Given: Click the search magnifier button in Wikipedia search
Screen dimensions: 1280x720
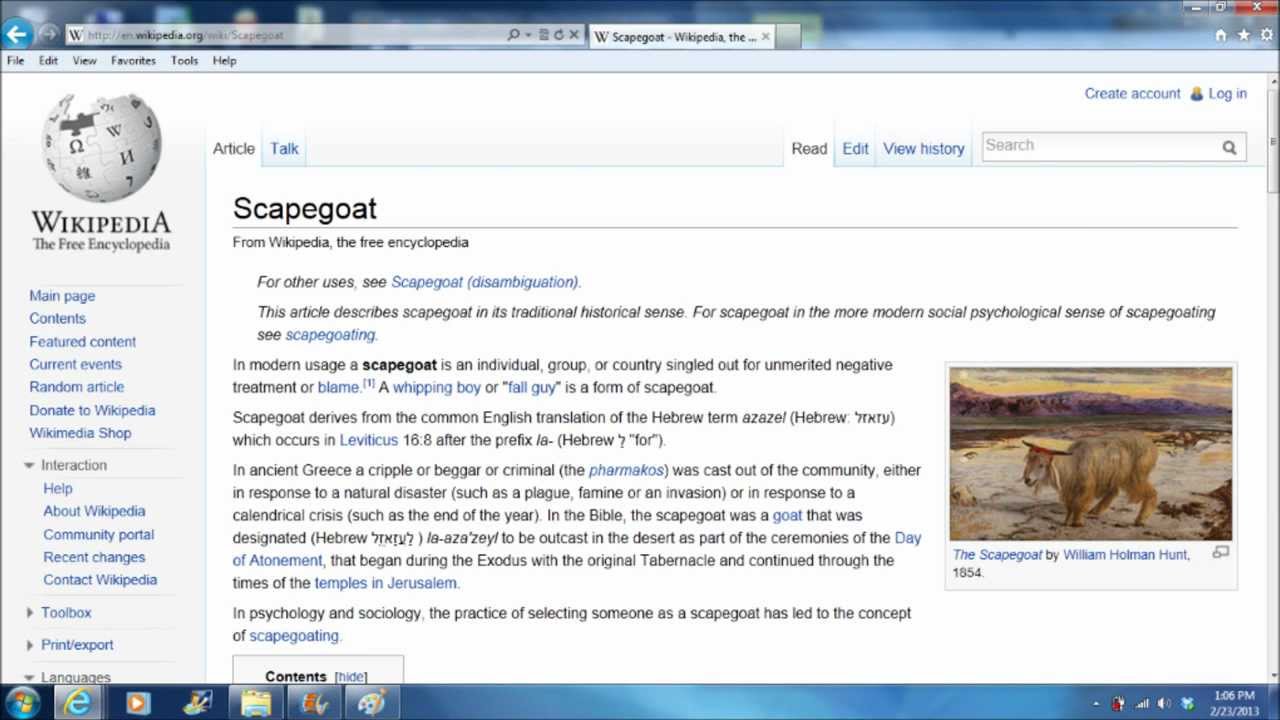Looking at the screenshot, I should tap(1229, 147).
